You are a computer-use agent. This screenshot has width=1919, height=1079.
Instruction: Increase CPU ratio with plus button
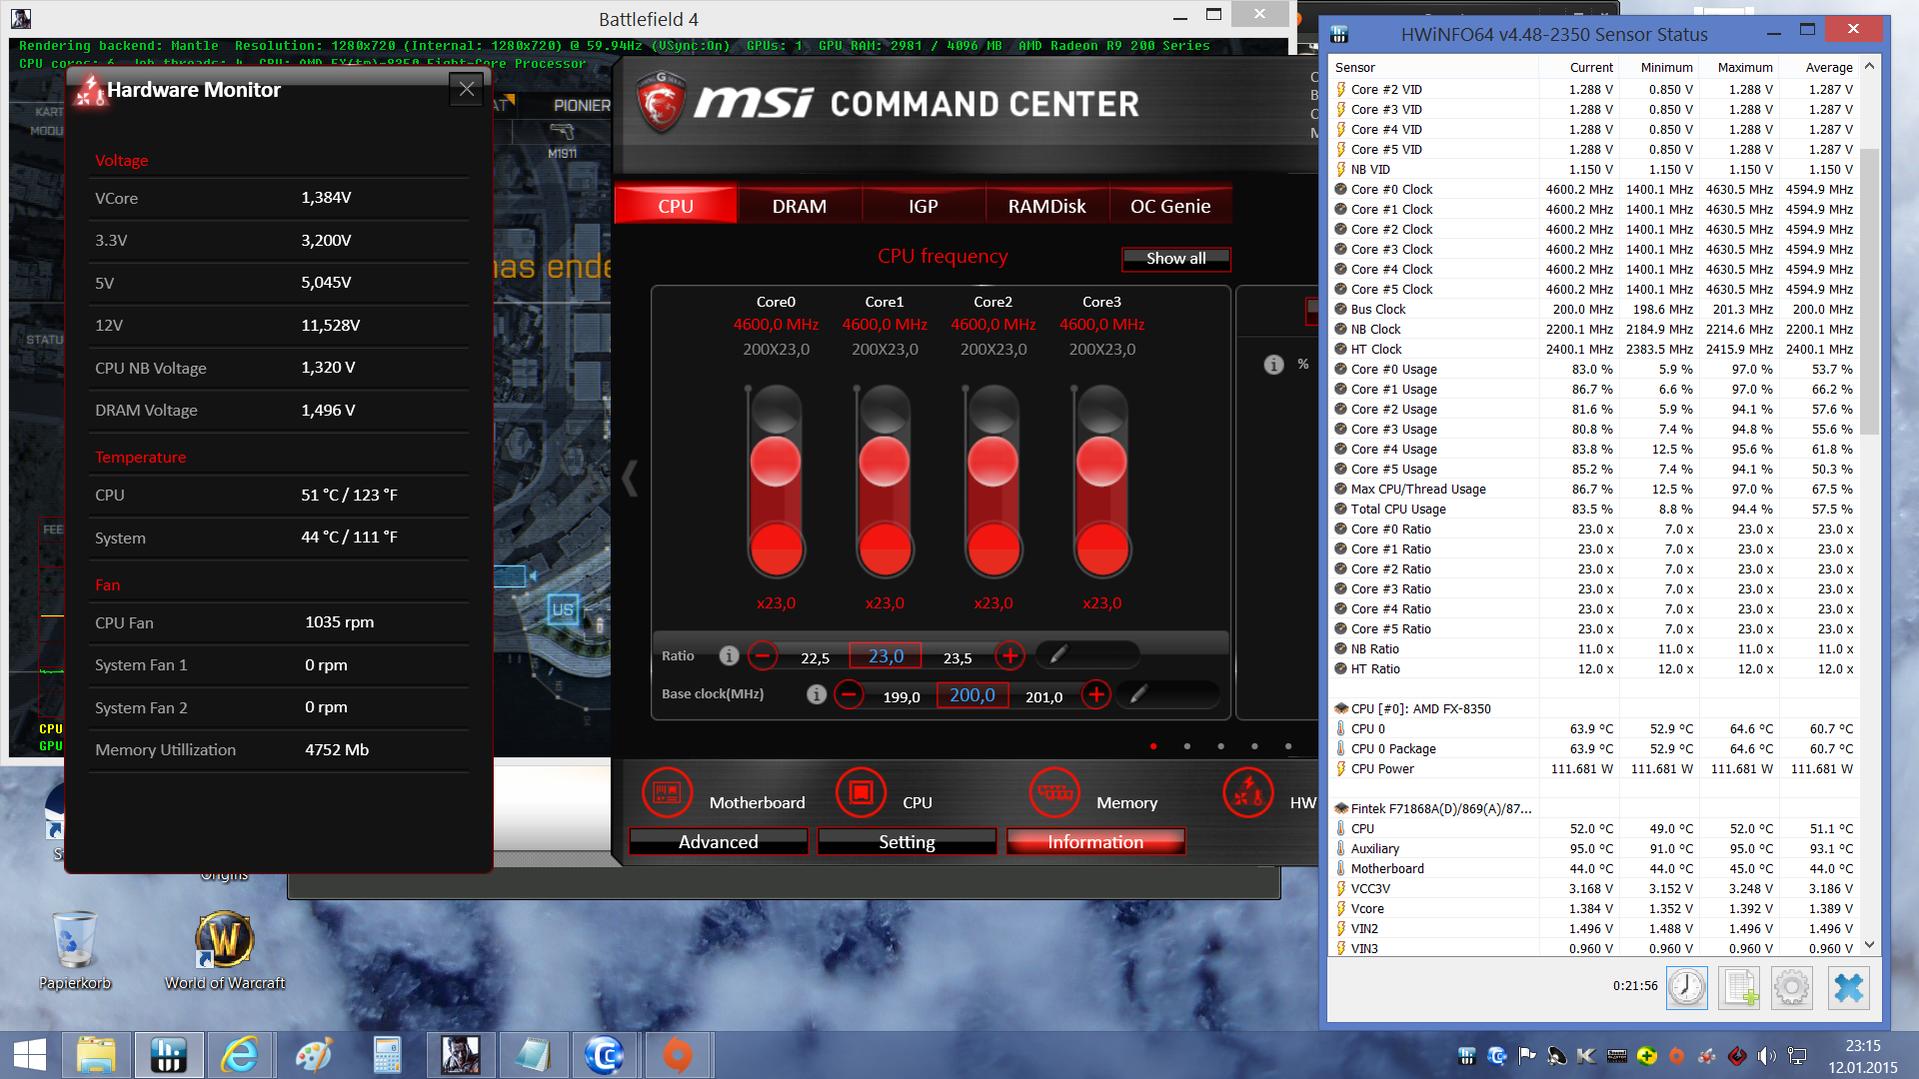click(x=1010, y=656)
